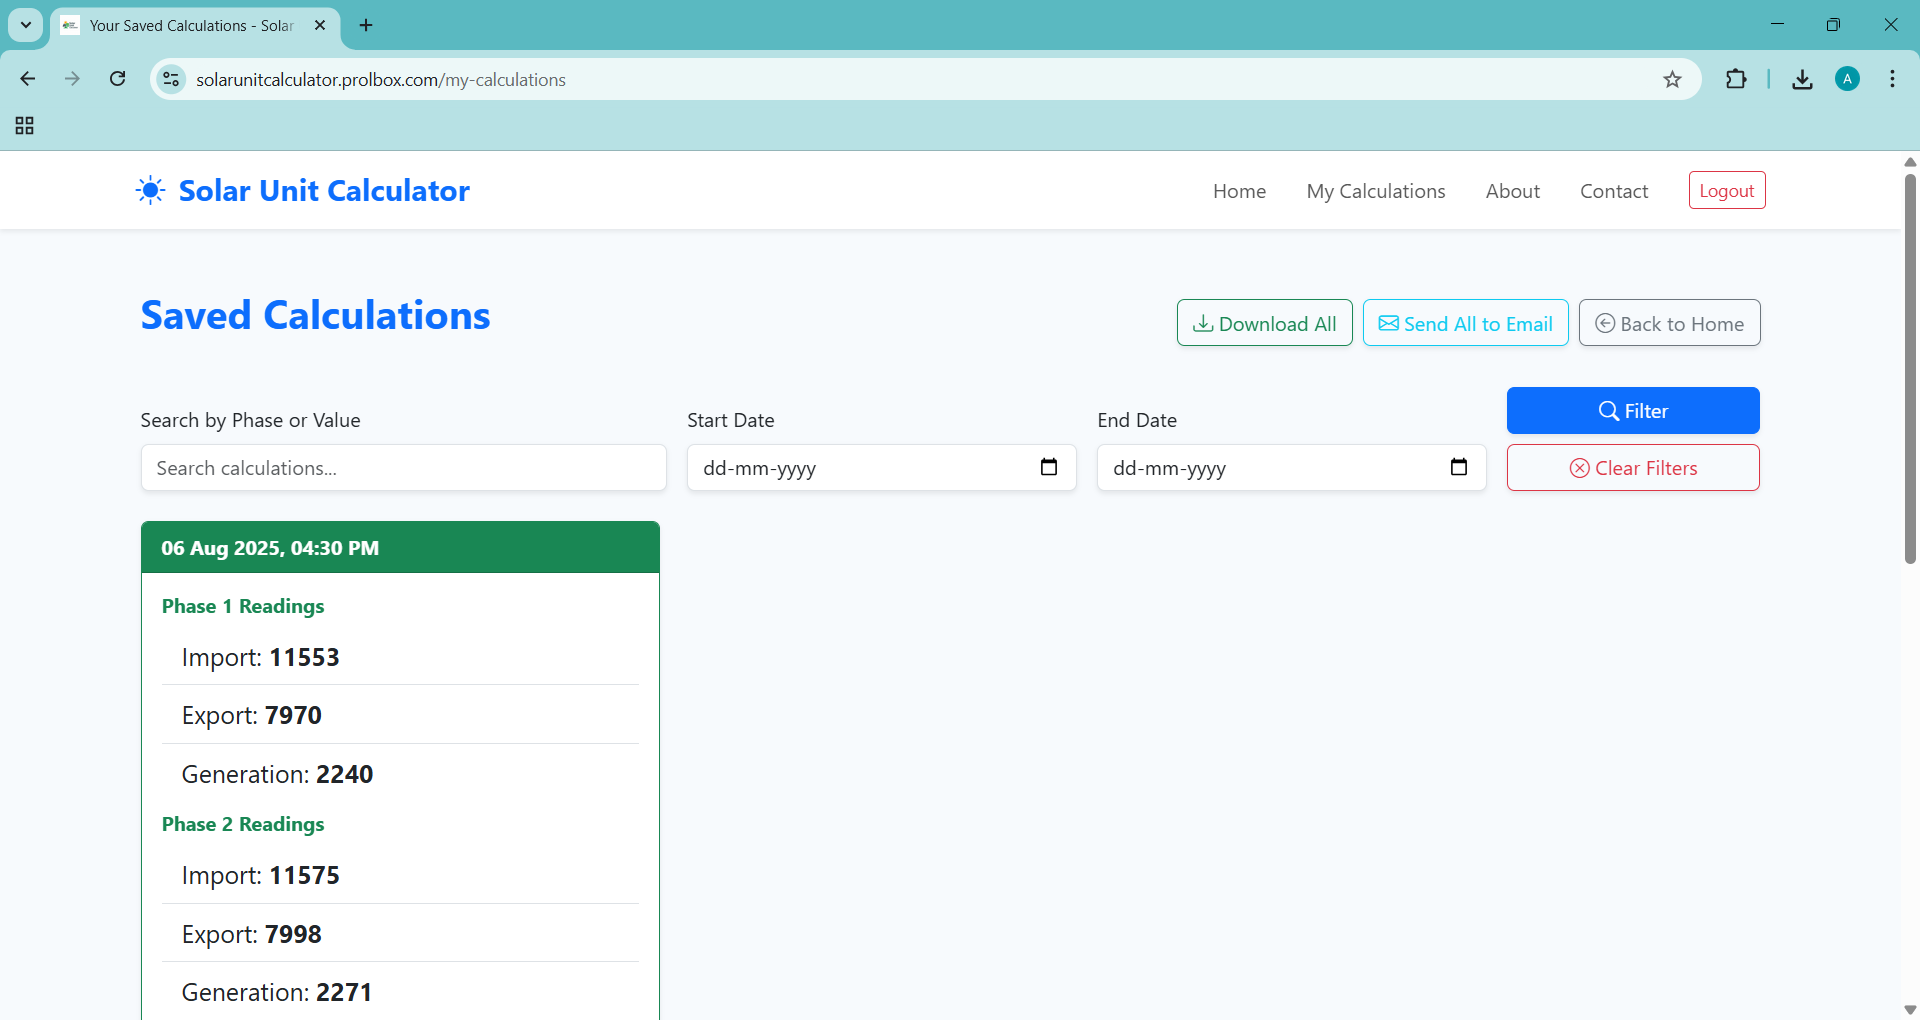
Task: Open the Chrome three-dot menu
Action: (x=1892, y=80)
